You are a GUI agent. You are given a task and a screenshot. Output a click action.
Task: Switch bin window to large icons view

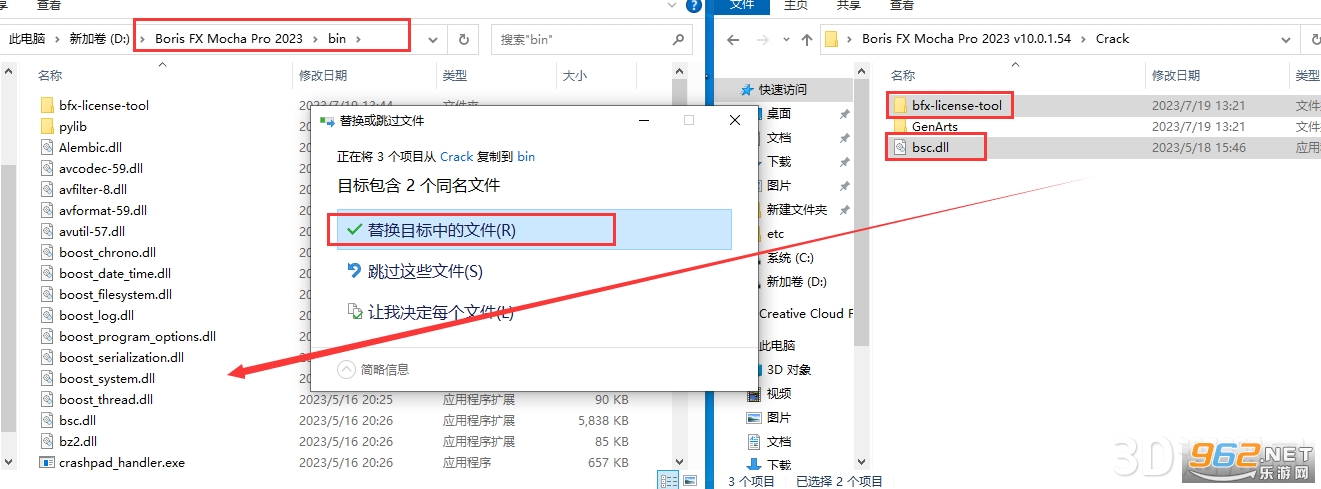point(689,481)
